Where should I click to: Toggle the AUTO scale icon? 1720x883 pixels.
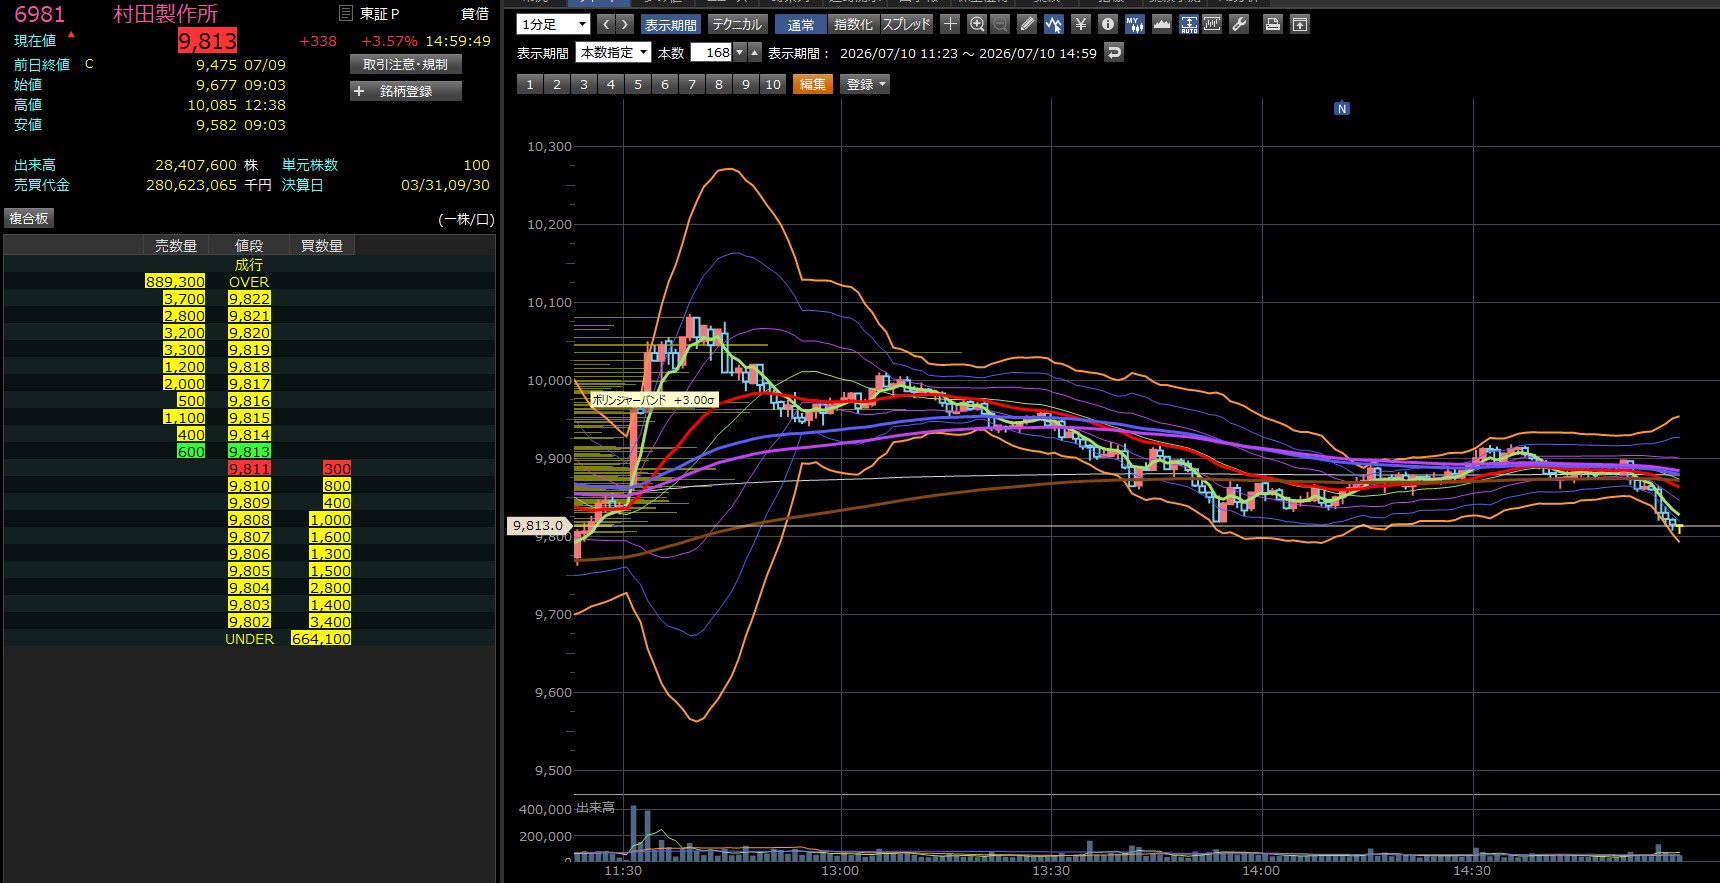[x=1188, y=24]
